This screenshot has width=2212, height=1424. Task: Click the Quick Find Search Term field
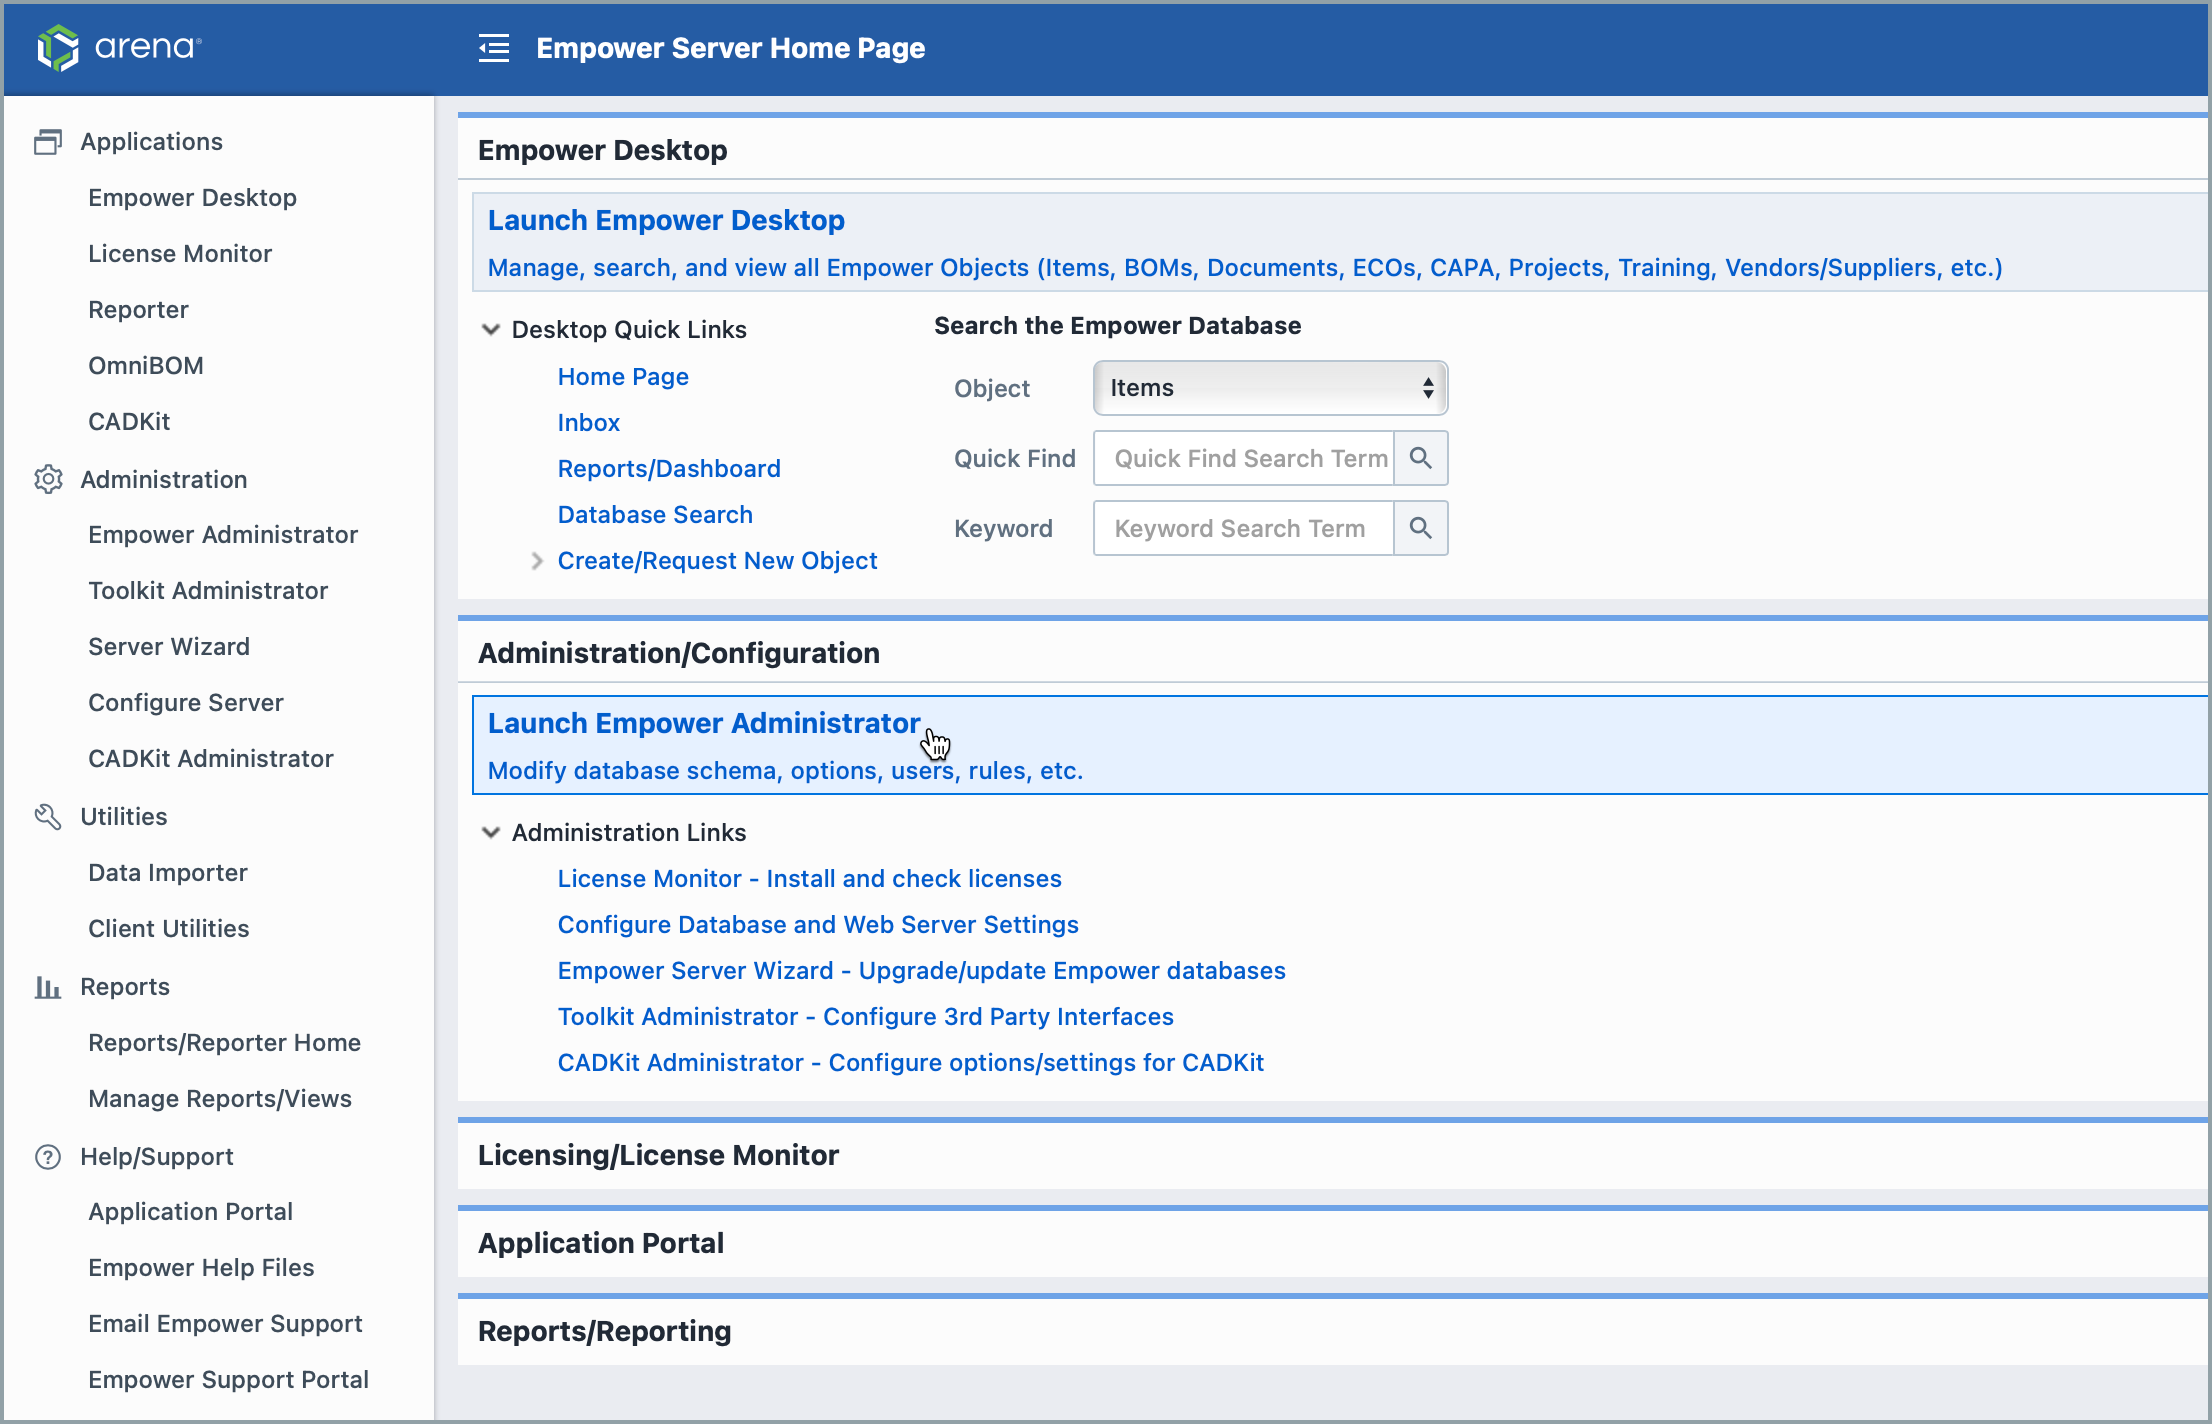tap(1244, 458)
